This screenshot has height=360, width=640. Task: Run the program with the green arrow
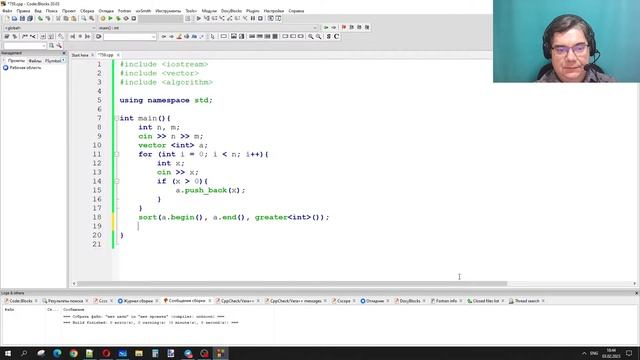pyautogui.click(x=110, y=18)
